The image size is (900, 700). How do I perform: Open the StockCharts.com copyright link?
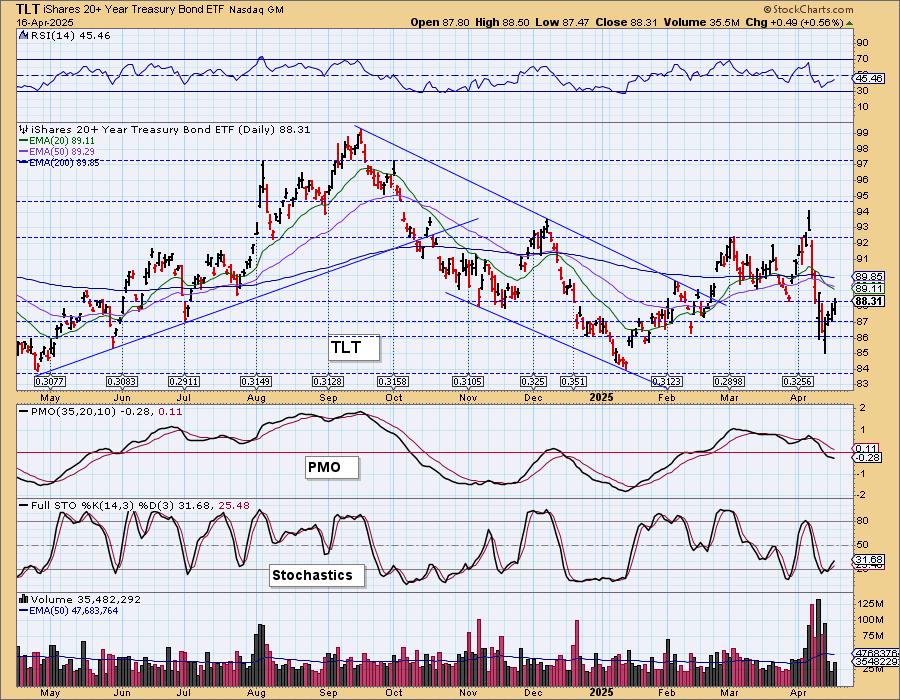[x=808, y=9]
